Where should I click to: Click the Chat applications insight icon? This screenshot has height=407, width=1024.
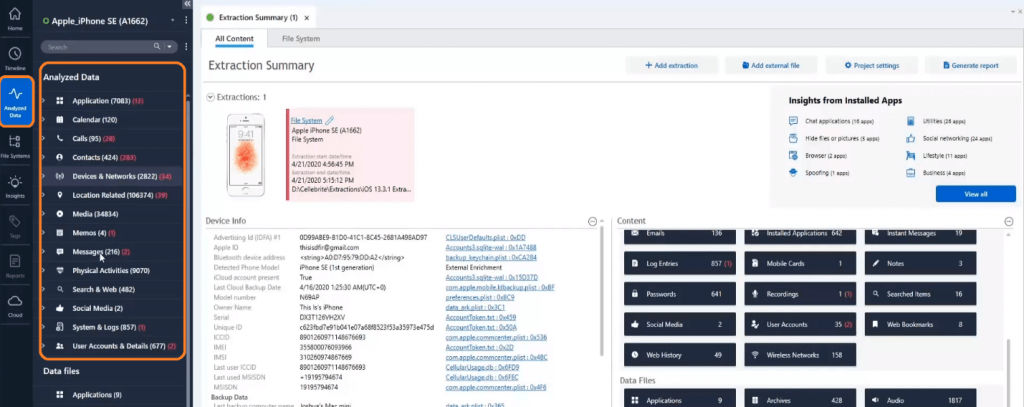pos(793,121)
